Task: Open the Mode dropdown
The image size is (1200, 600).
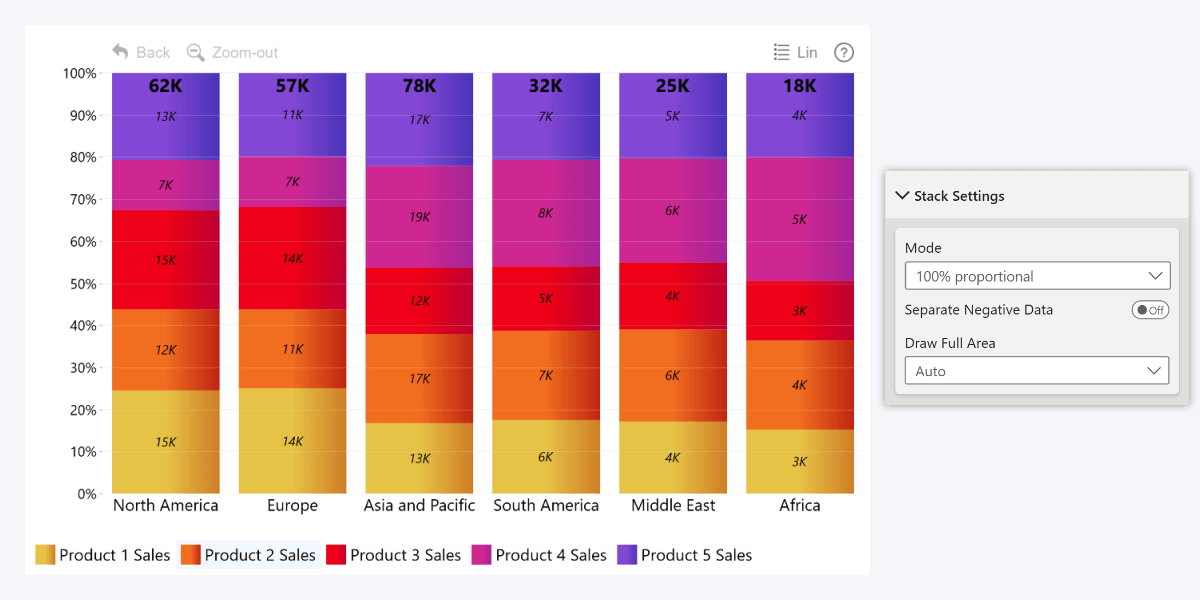Action: (x=1036, y=276)
